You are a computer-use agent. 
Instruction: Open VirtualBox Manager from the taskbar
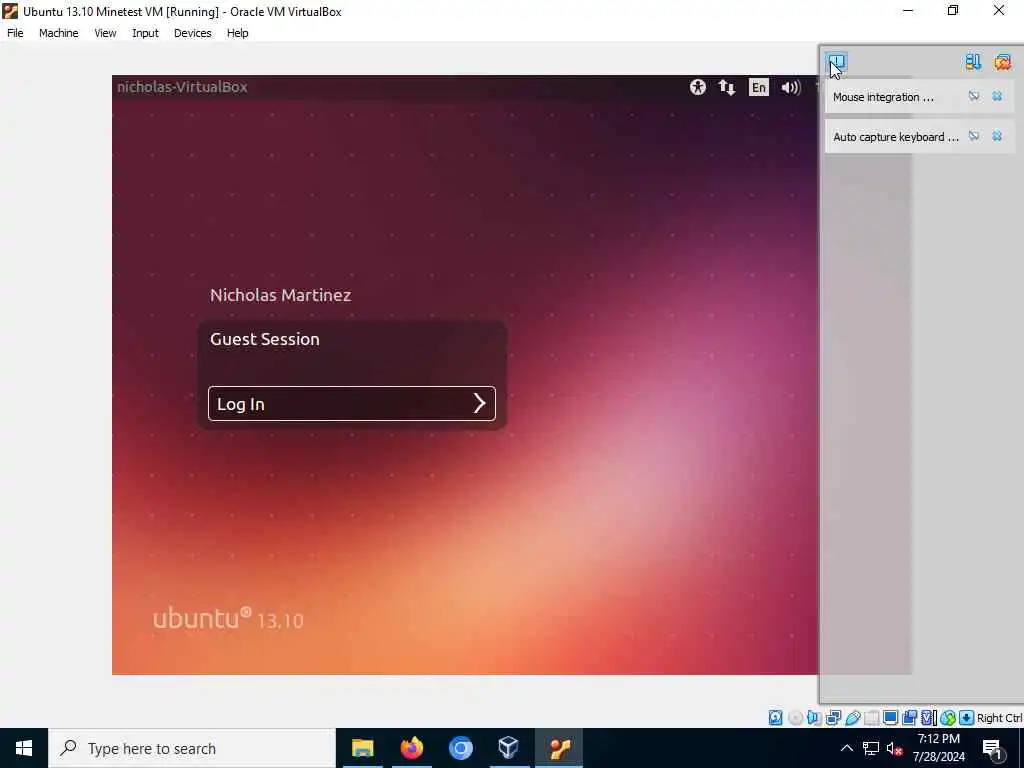tap(509, 748)
